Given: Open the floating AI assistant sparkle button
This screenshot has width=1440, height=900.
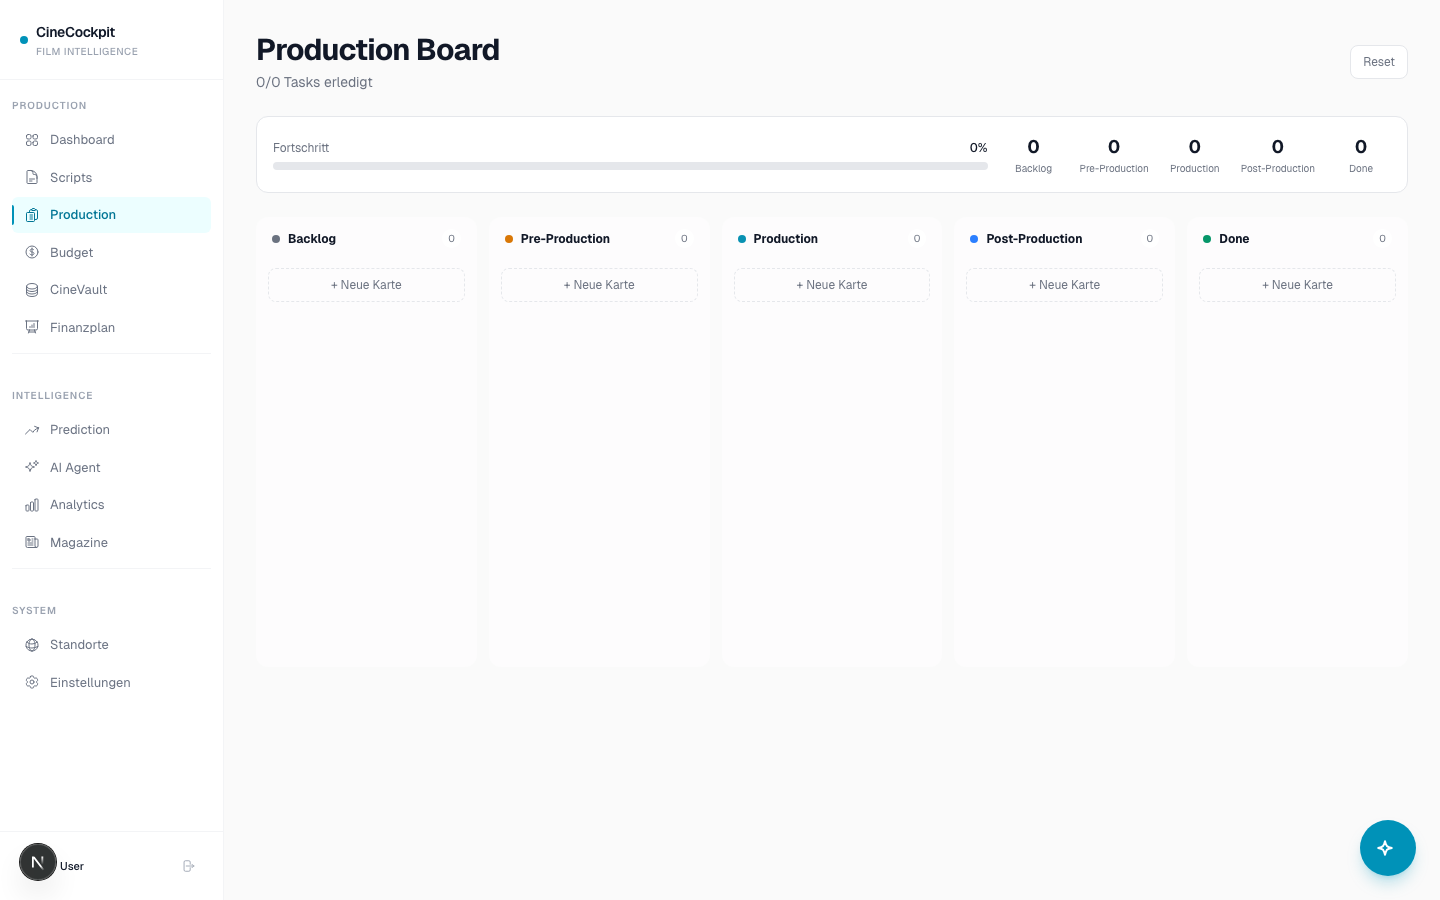Looking at the screenshot, I should (1387, 848).
